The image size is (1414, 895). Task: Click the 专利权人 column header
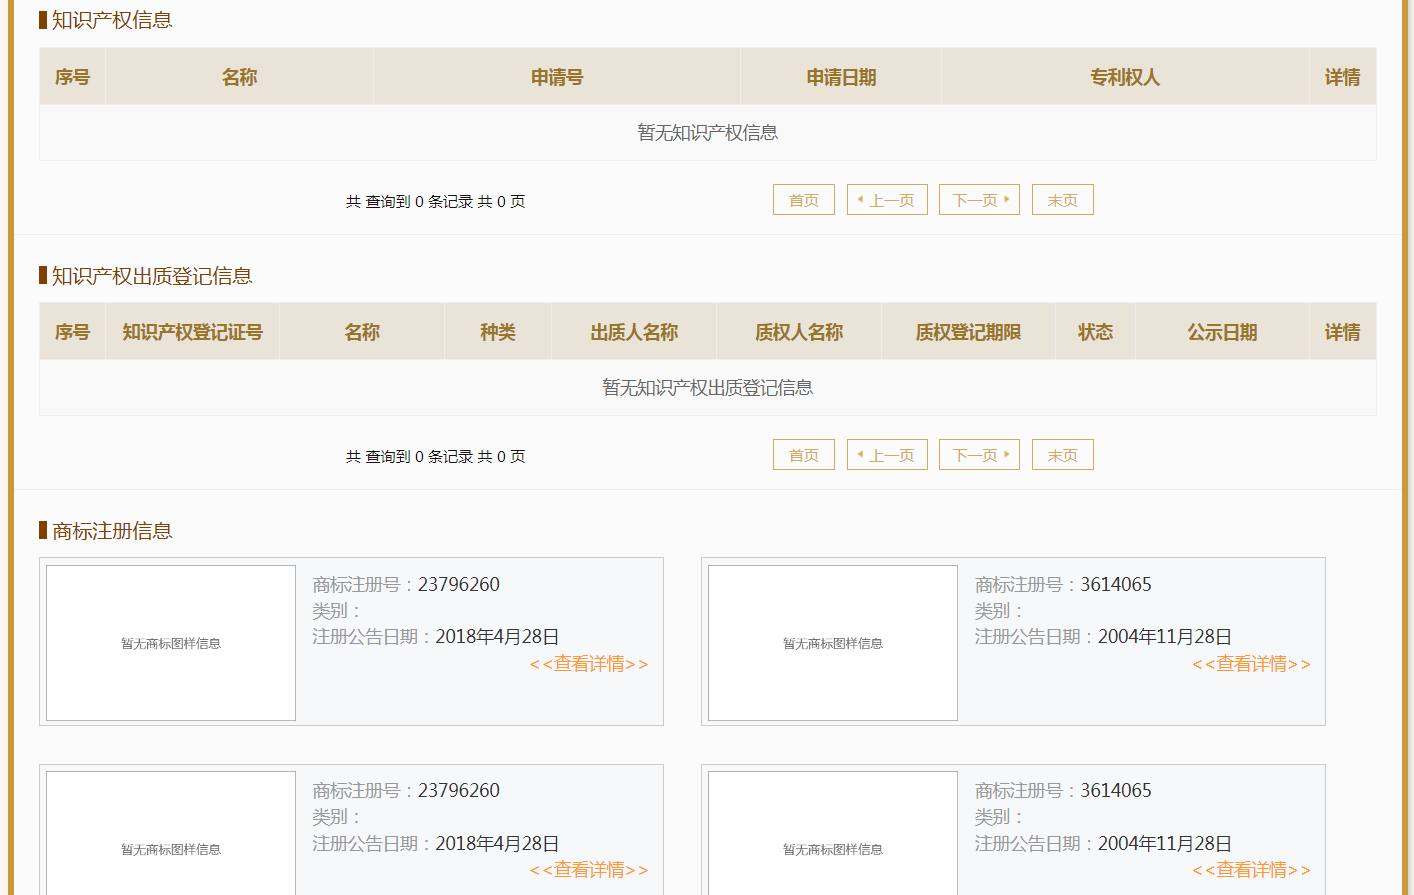click(x=1125, y=77)
